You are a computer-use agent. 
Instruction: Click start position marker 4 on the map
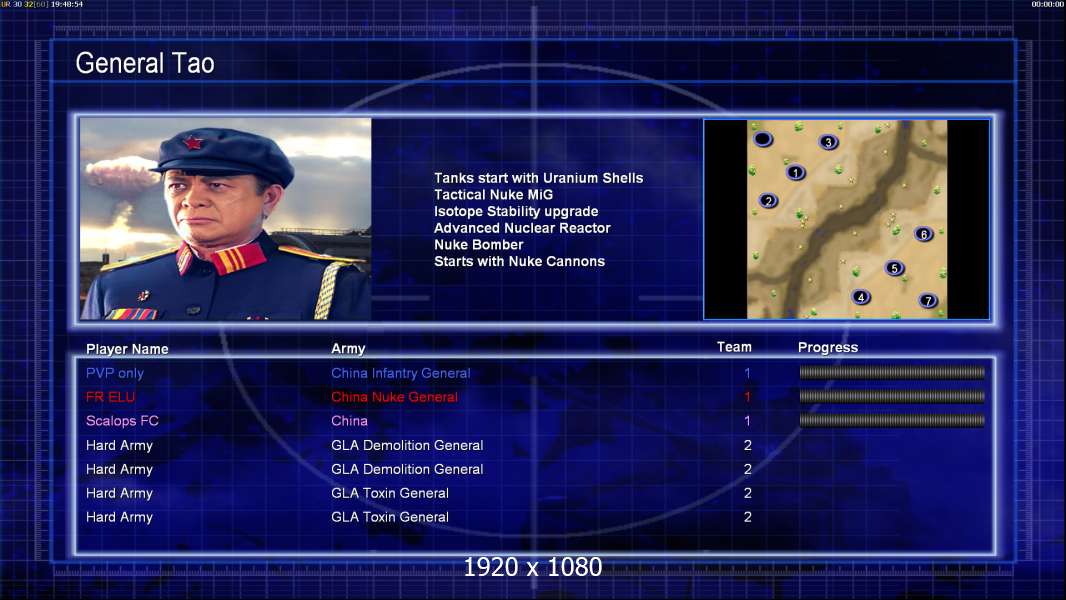(861, 297)
